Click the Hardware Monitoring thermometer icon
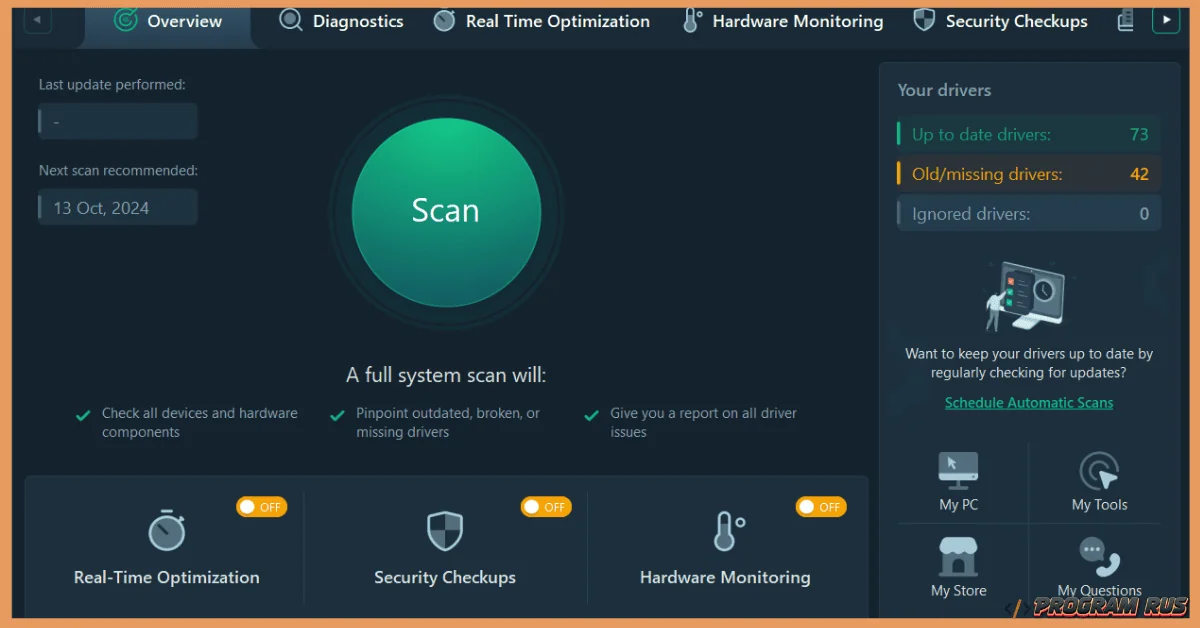 point(727,531)
